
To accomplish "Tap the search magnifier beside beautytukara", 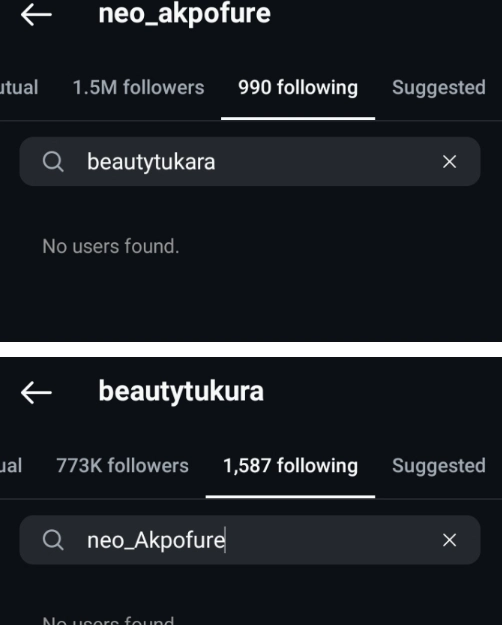I will [53, 162].
